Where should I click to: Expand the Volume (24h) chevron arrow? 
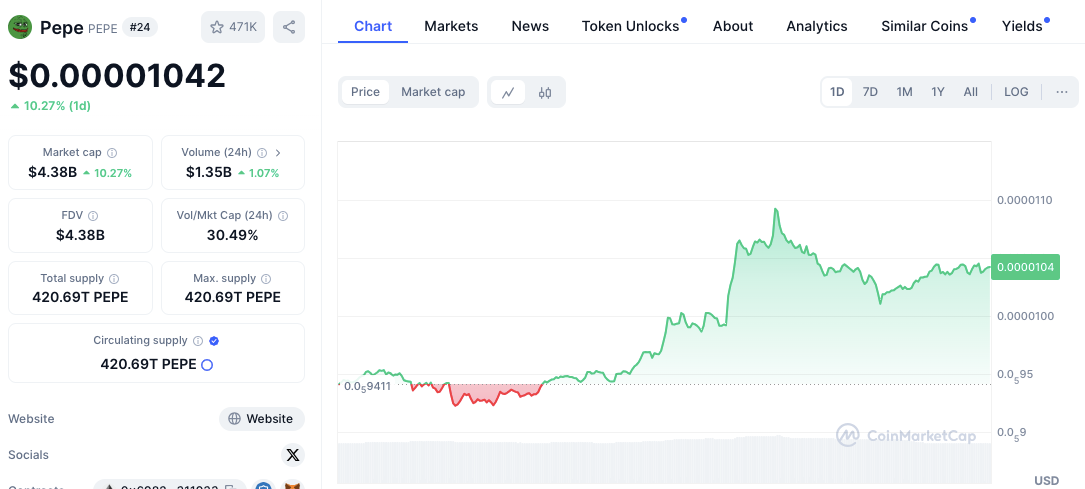click(278, 153)
